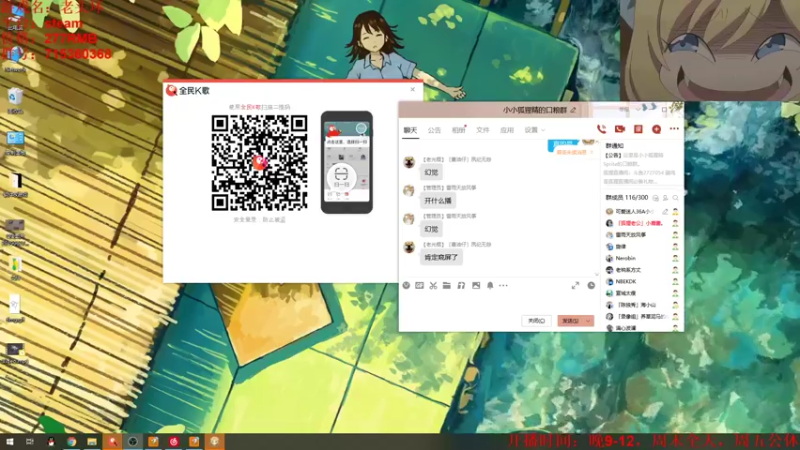Click the status icon on Nerobin's row
800x450 pixels.
tap(675, 258)
